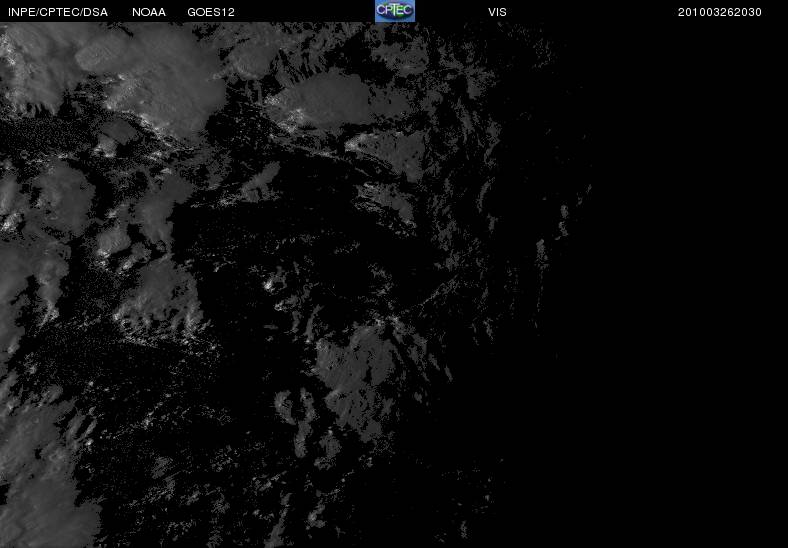This screenshot has height=548, width=788.
Task: Click the INPE/CPTEC/DSA header text
Action: (x=58, y=12)
